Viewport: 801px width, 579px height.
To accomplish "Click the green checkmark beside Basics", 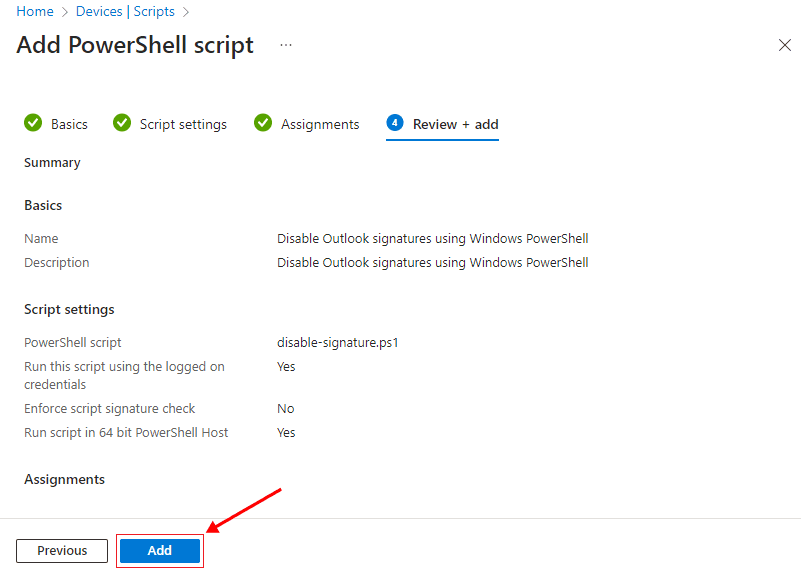I will click(x=33, y=123).
